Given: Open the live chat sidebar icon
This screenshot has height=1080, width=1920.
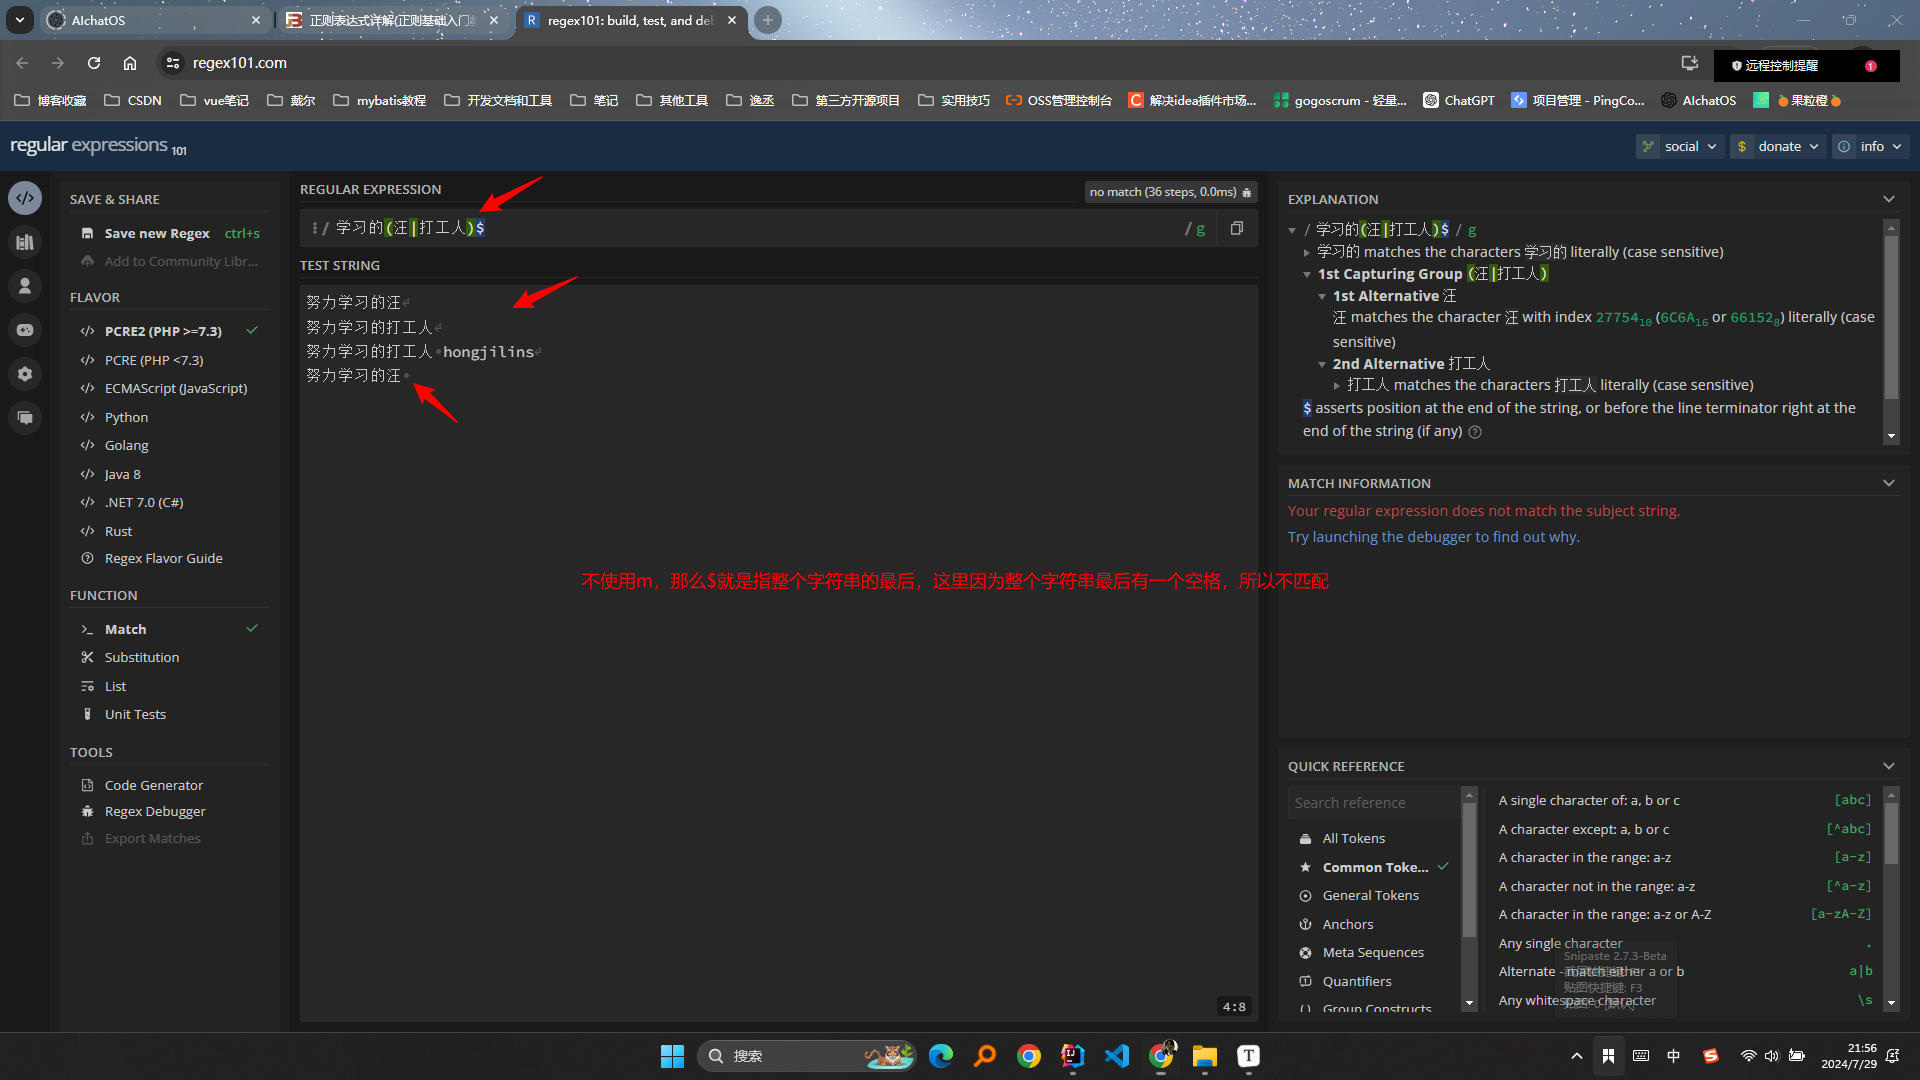Looking at the screenshot, I should coord(25,418).
